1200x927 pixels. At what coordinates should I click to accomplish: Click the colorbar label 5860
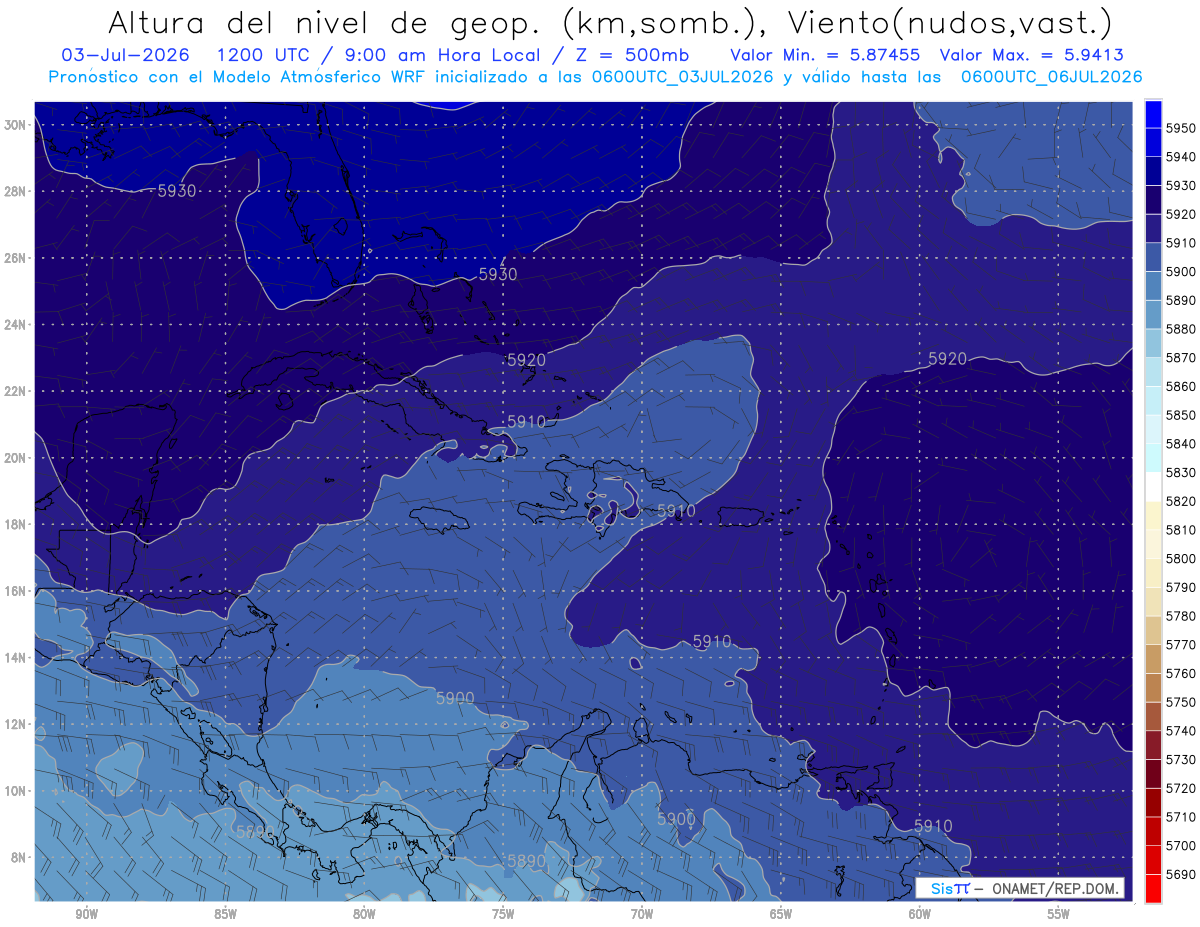(1180, 386)
